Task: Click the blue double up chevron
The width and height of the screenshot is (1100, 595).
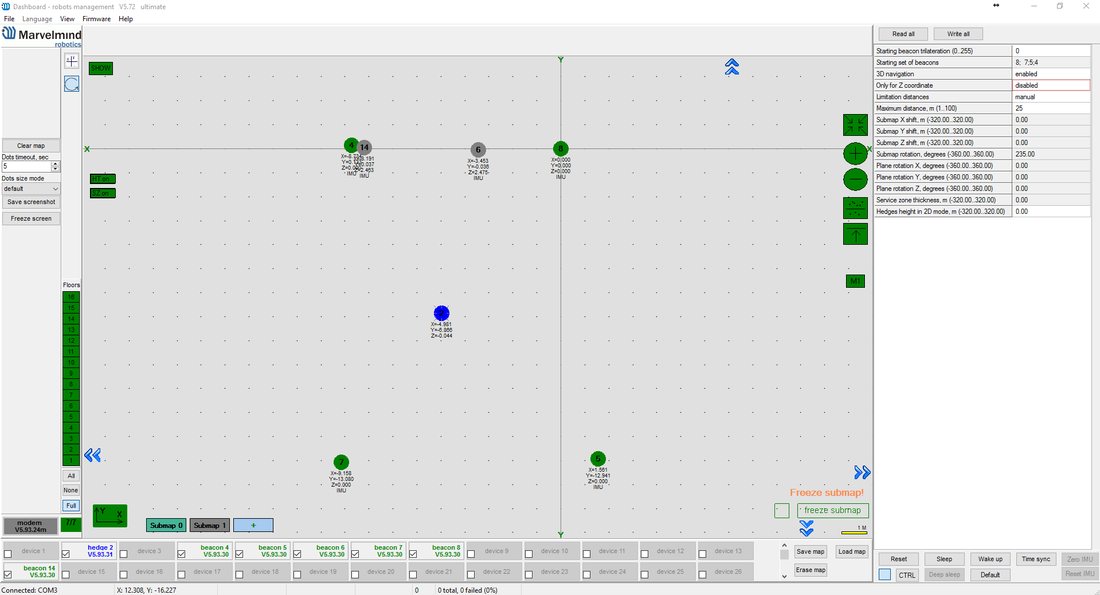Action: pyautogui.click(x=732, y=67)
